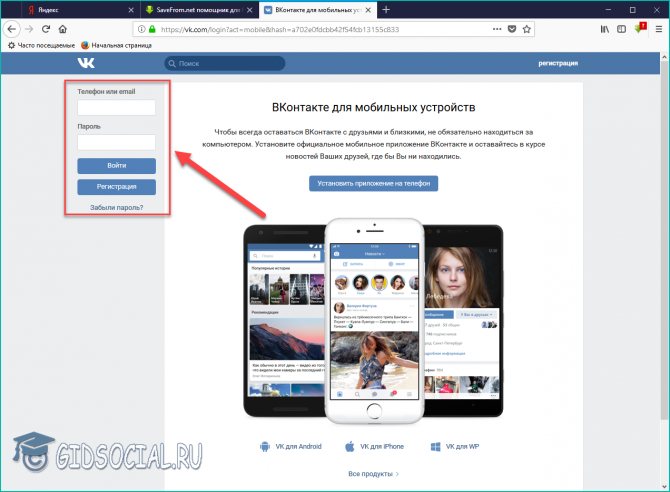This screenshot has height=492, width=670.
Task: Click the green padlock security icon
Action: (x=152, y=29)
